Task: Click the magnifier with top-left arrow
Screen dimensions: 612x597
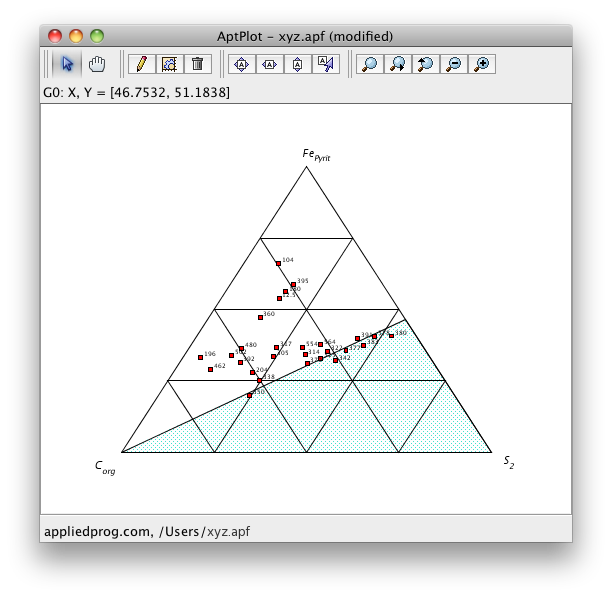Action: [425, 64]
